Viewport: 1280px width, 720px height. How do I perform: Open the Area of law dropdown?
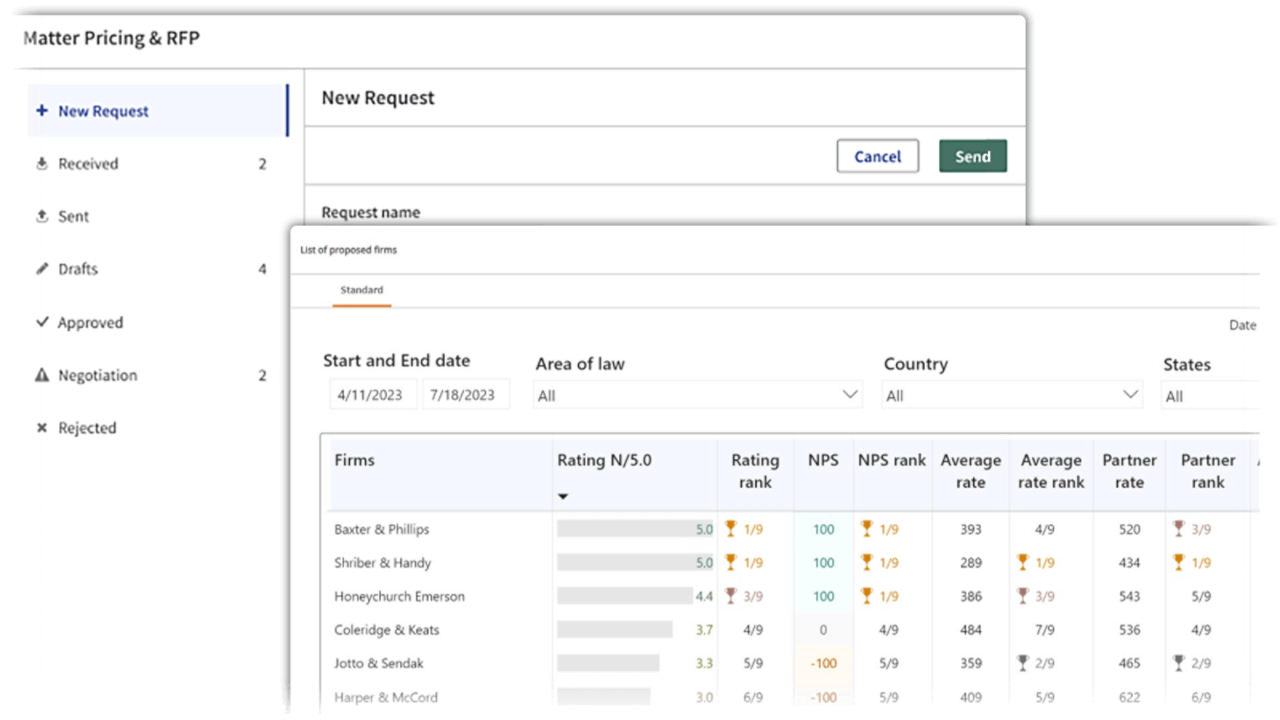[698, 396]
